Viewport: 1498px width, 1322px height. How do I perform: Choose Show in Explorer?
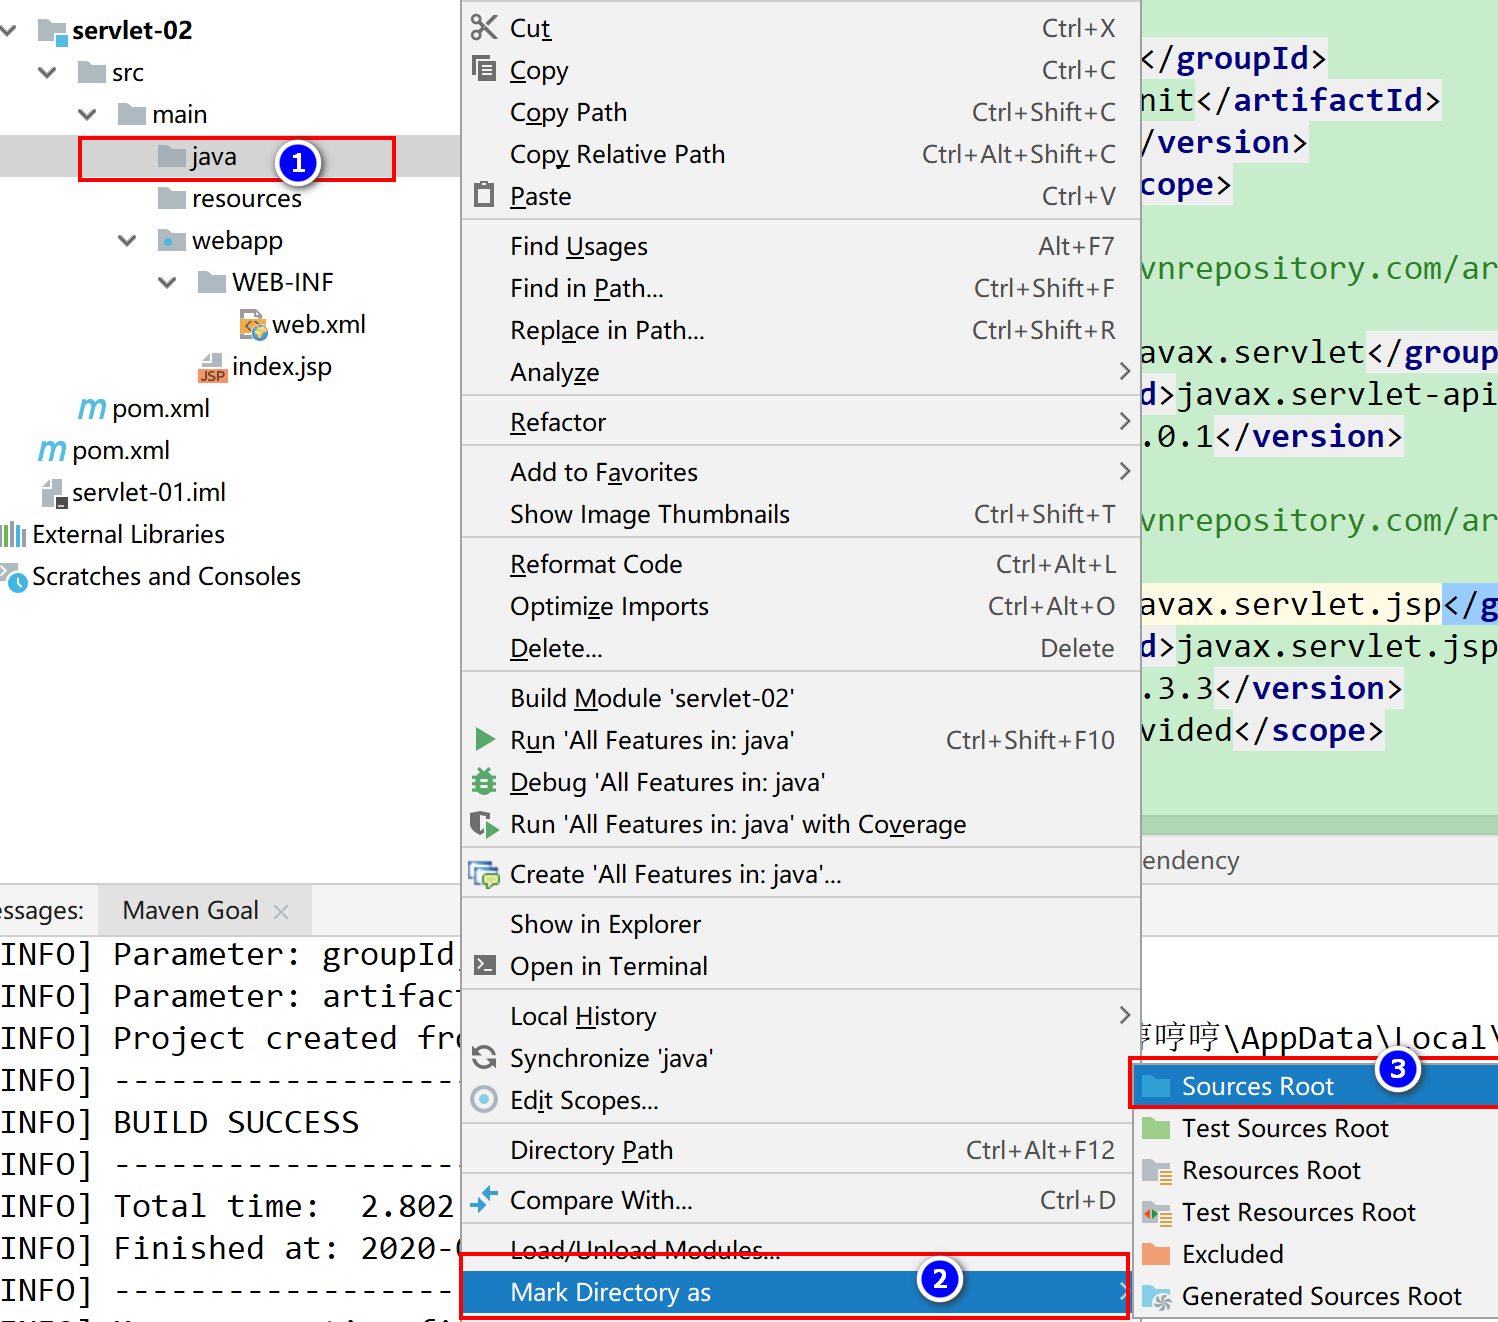point(800,924)
